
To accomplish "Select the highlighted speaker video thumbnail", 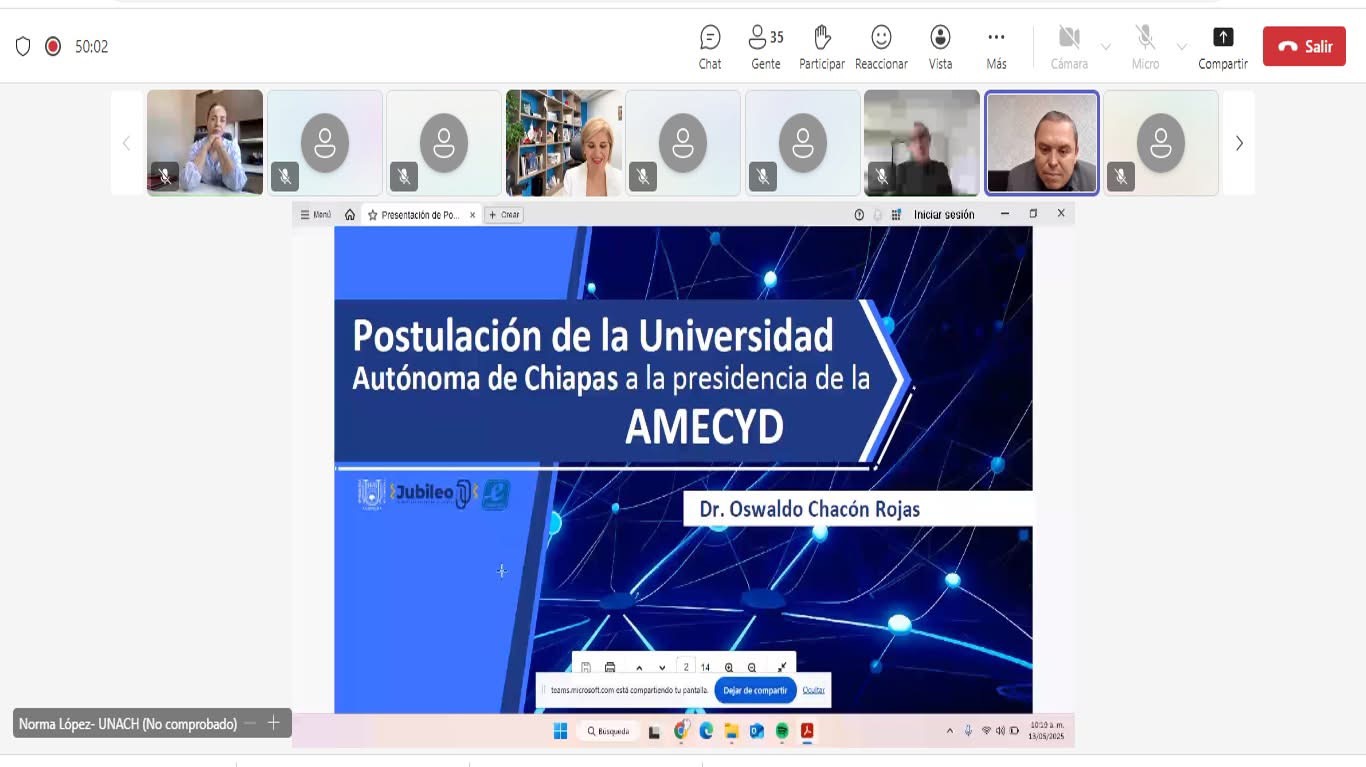I will (x=1041, y=143).
